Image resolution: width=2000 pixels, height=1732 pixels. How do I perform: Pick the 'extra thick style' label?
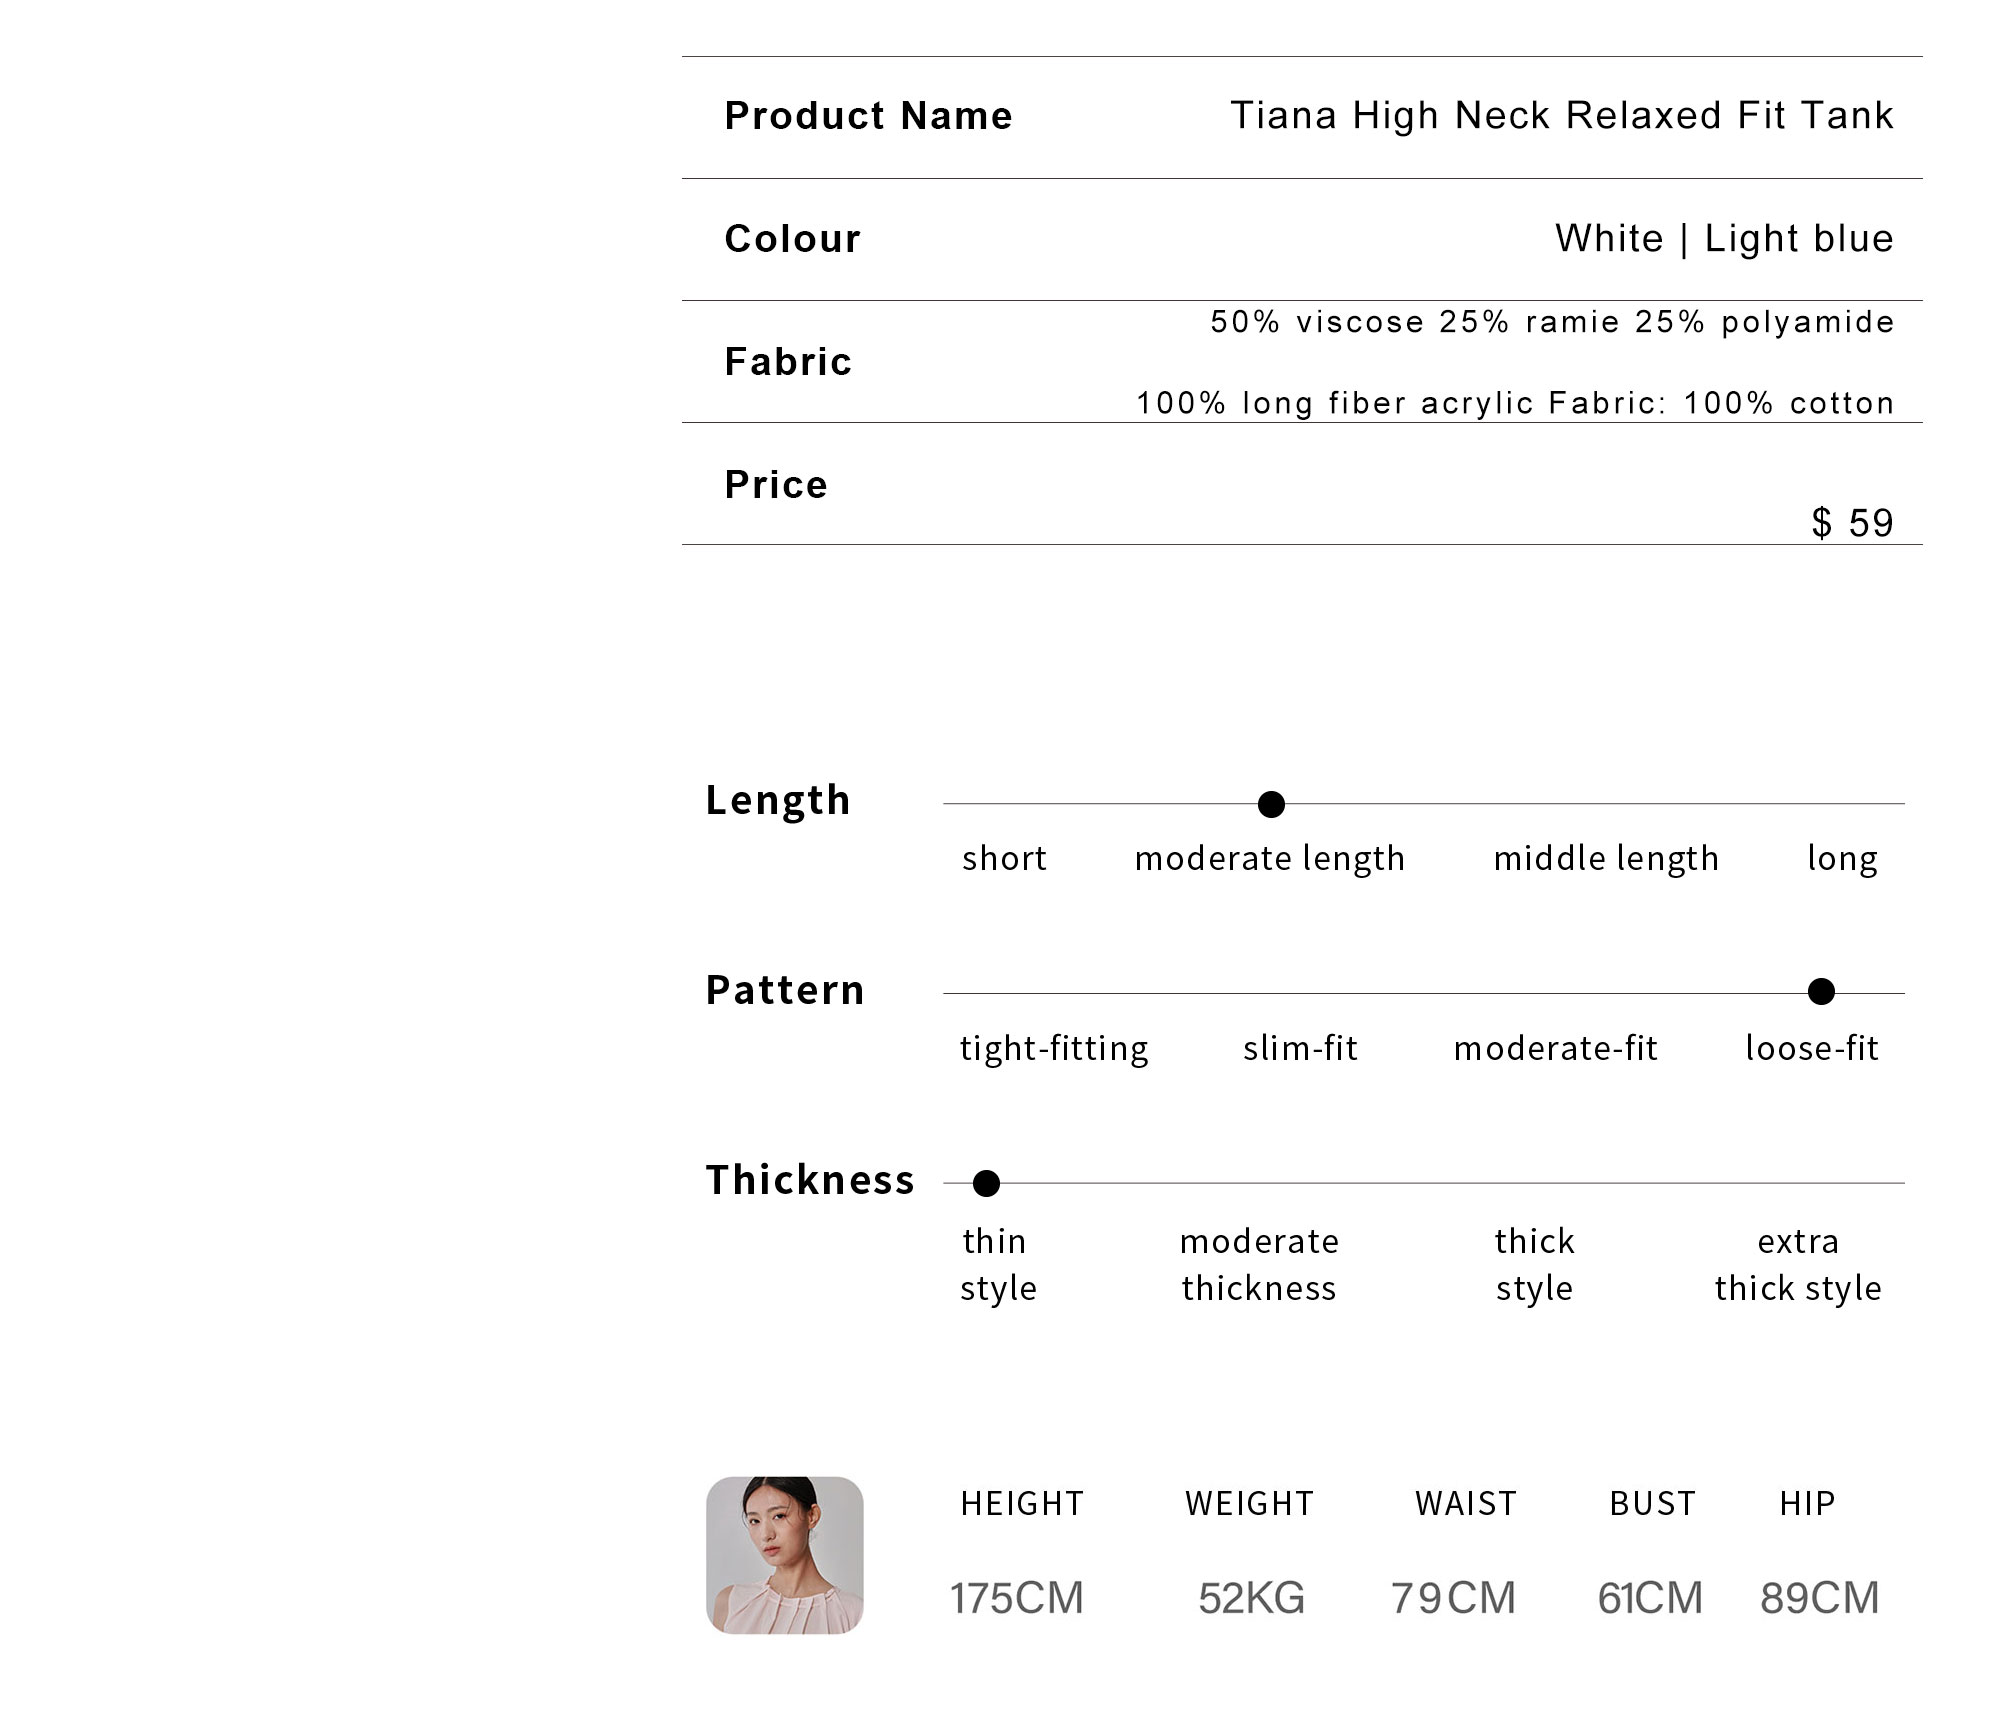point(1798,1265)
